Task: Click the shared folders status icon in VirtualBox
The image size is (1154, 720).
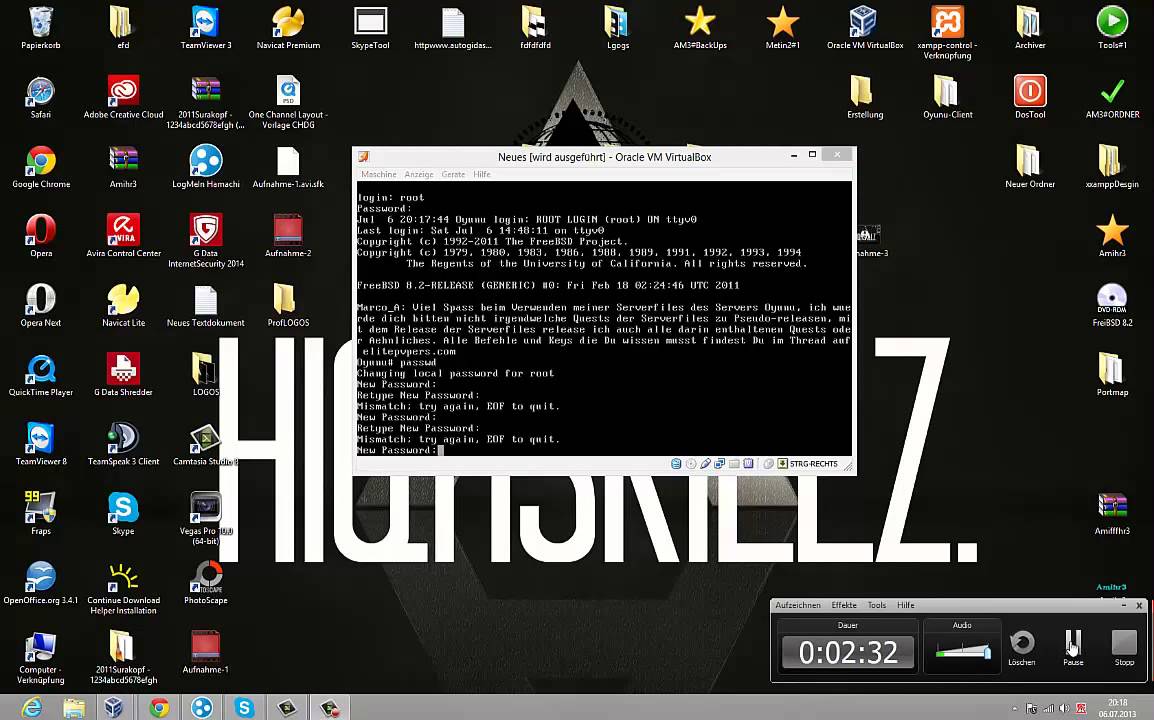Action: (734, 464)
